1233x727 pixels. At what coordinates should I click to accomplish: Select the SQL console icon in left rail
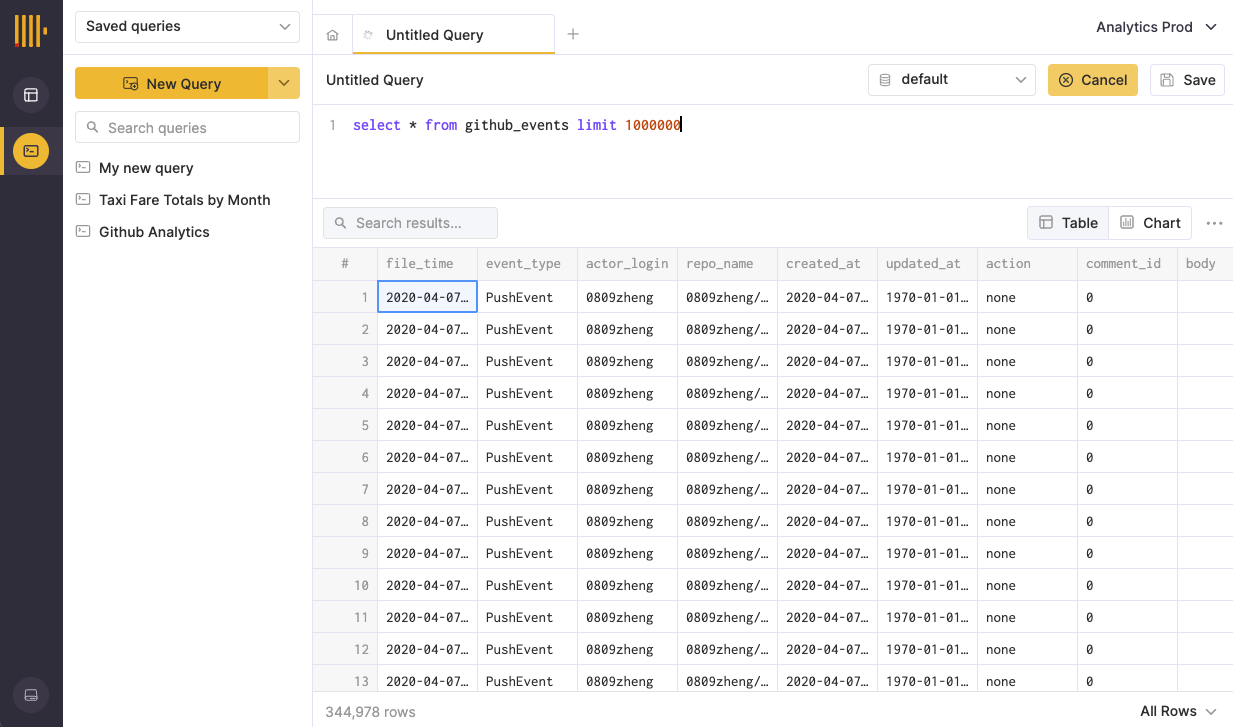point(30,151)
